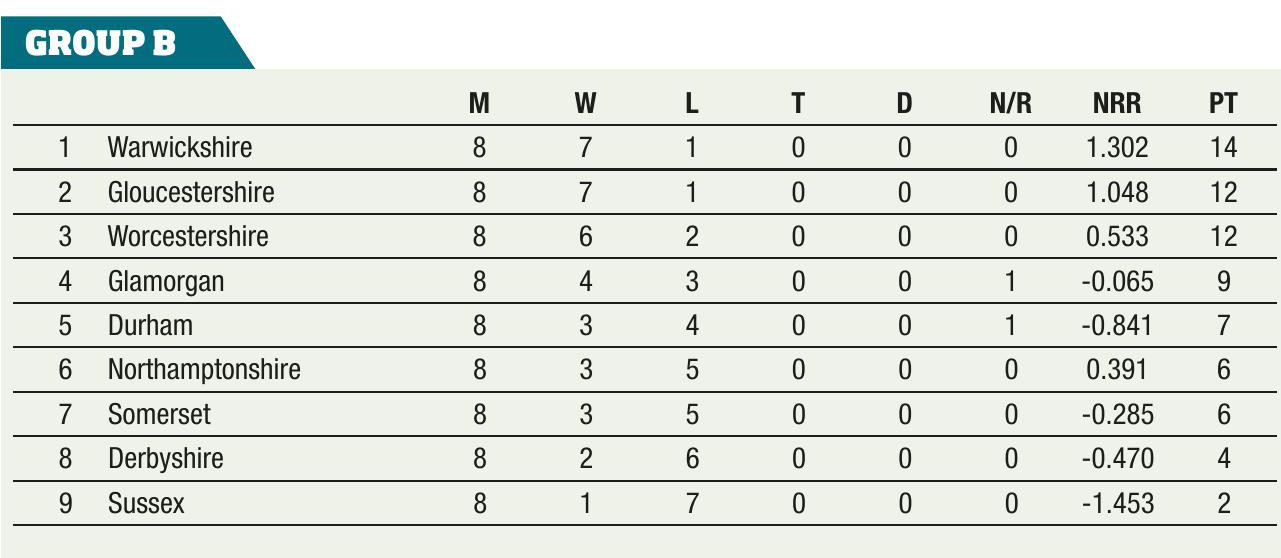Click the T ties column header
The image size is (1281, 558).
(x=797, y=103)
